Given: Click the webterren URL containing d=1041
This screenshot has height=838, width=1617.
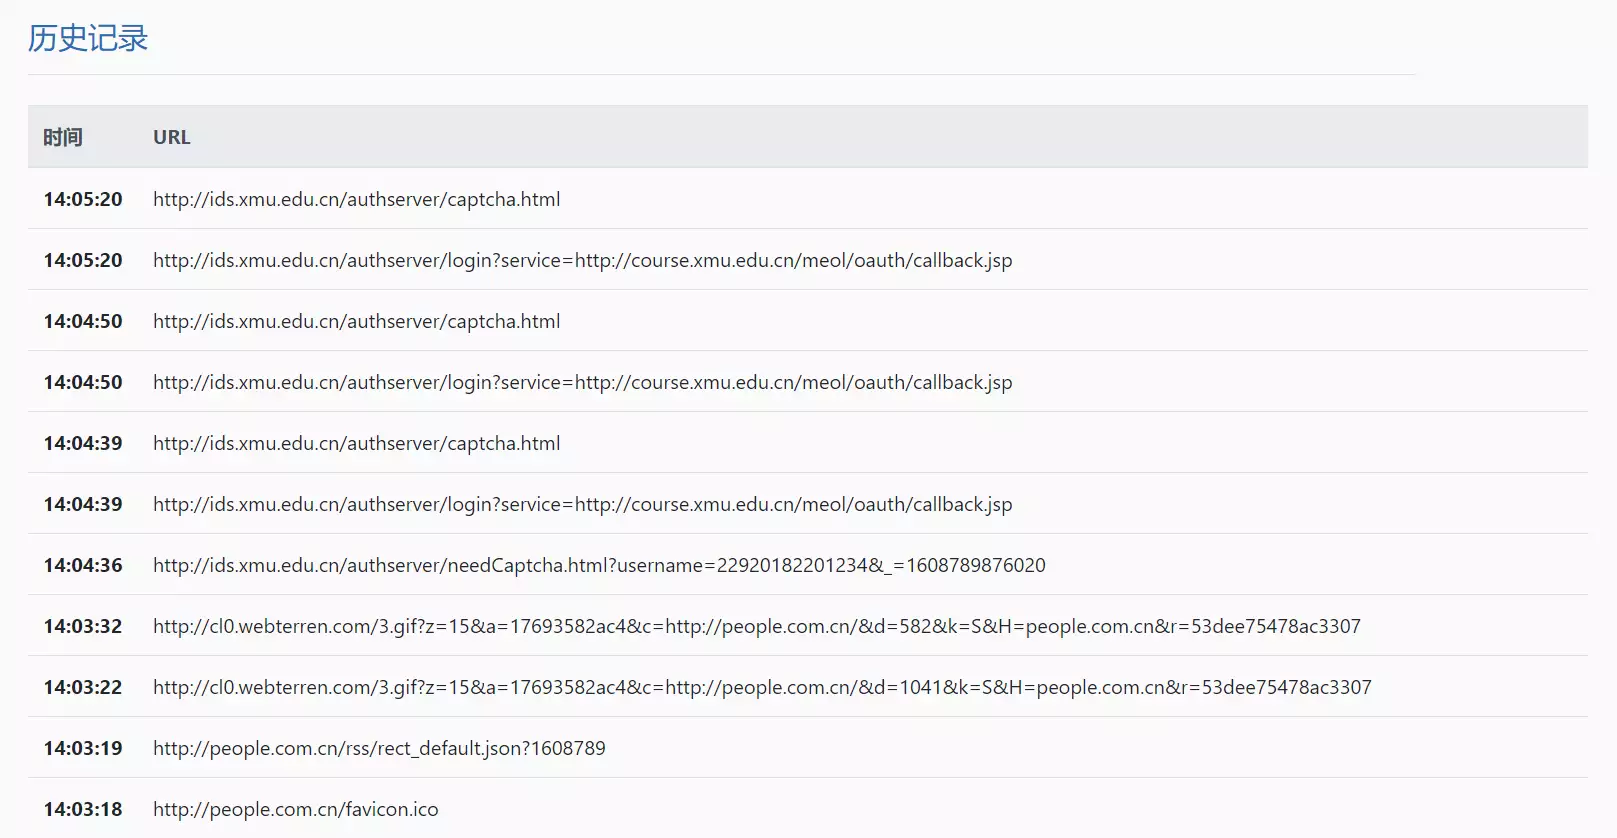Looking at the screenshot, I should (762, 687).
